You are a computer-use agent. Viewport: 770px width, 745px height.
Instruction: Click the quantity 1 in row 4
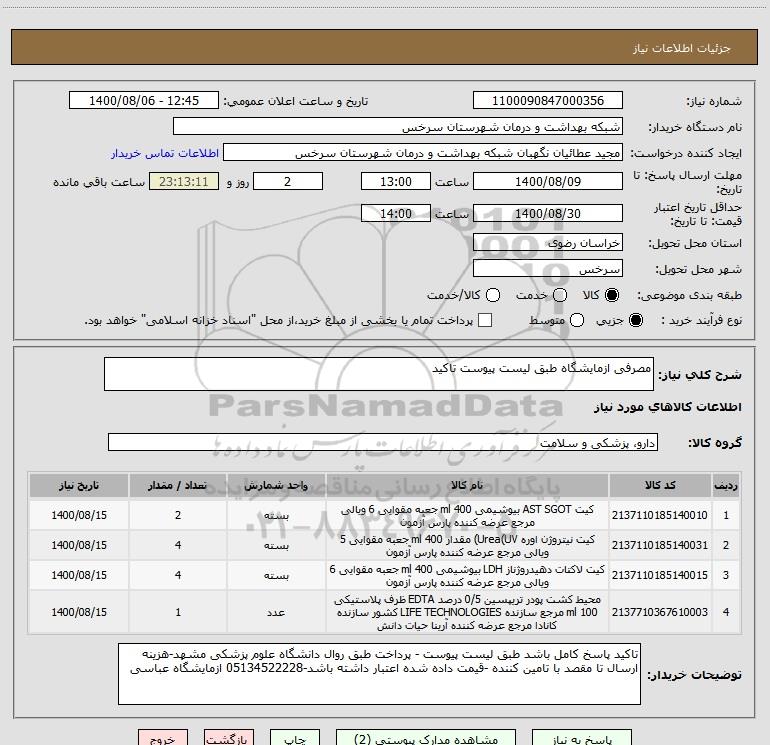[178, 612]
